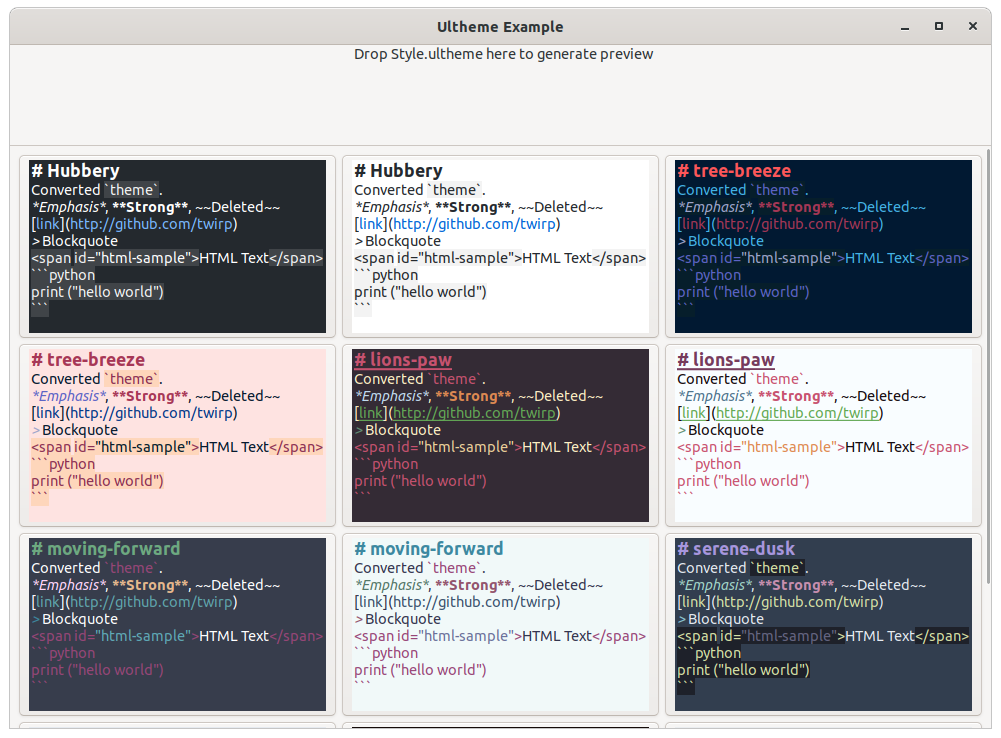Click underlined '# lions-paw' heading on dark card

pos(403,360)
